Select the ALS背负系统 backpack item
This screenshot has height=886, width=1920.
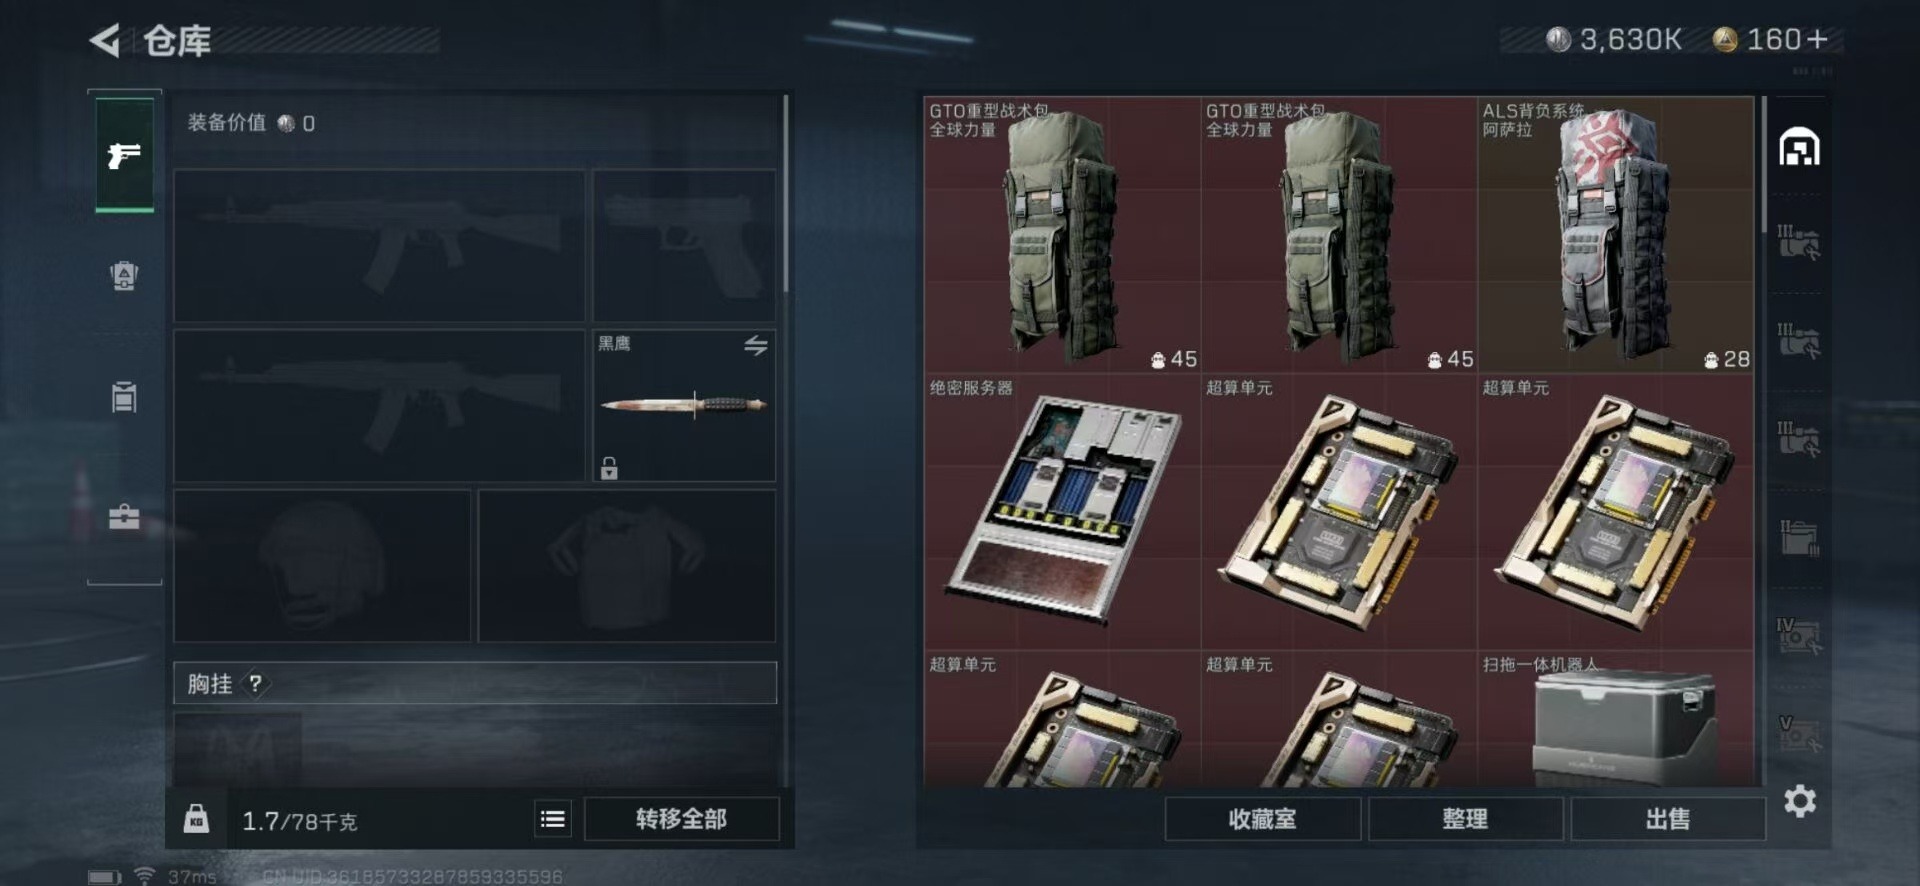(x=1615, y=235)
